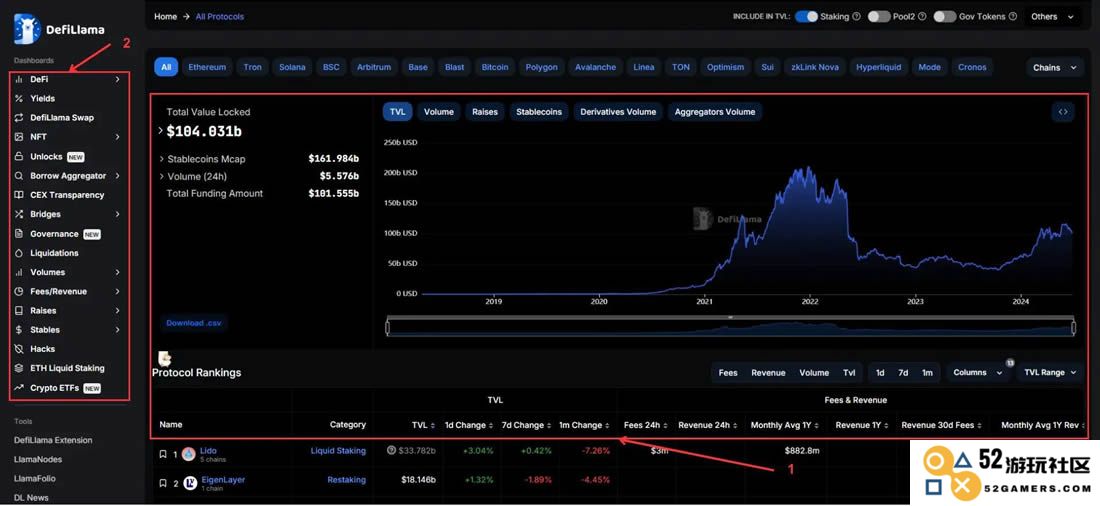The height and width of the screenshot is (506, 1100).
Task: Click the Gov Tokens help question icon
Action: 1012,17
